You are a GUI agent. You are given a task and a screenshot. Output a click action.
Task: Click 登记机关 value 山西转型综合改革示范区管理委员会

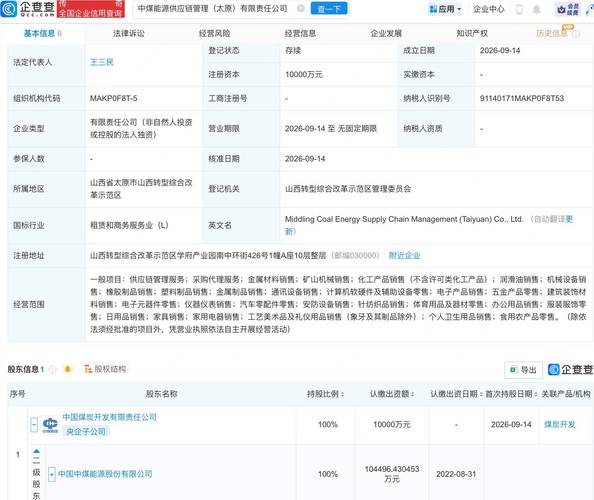(x=348, y=189)
